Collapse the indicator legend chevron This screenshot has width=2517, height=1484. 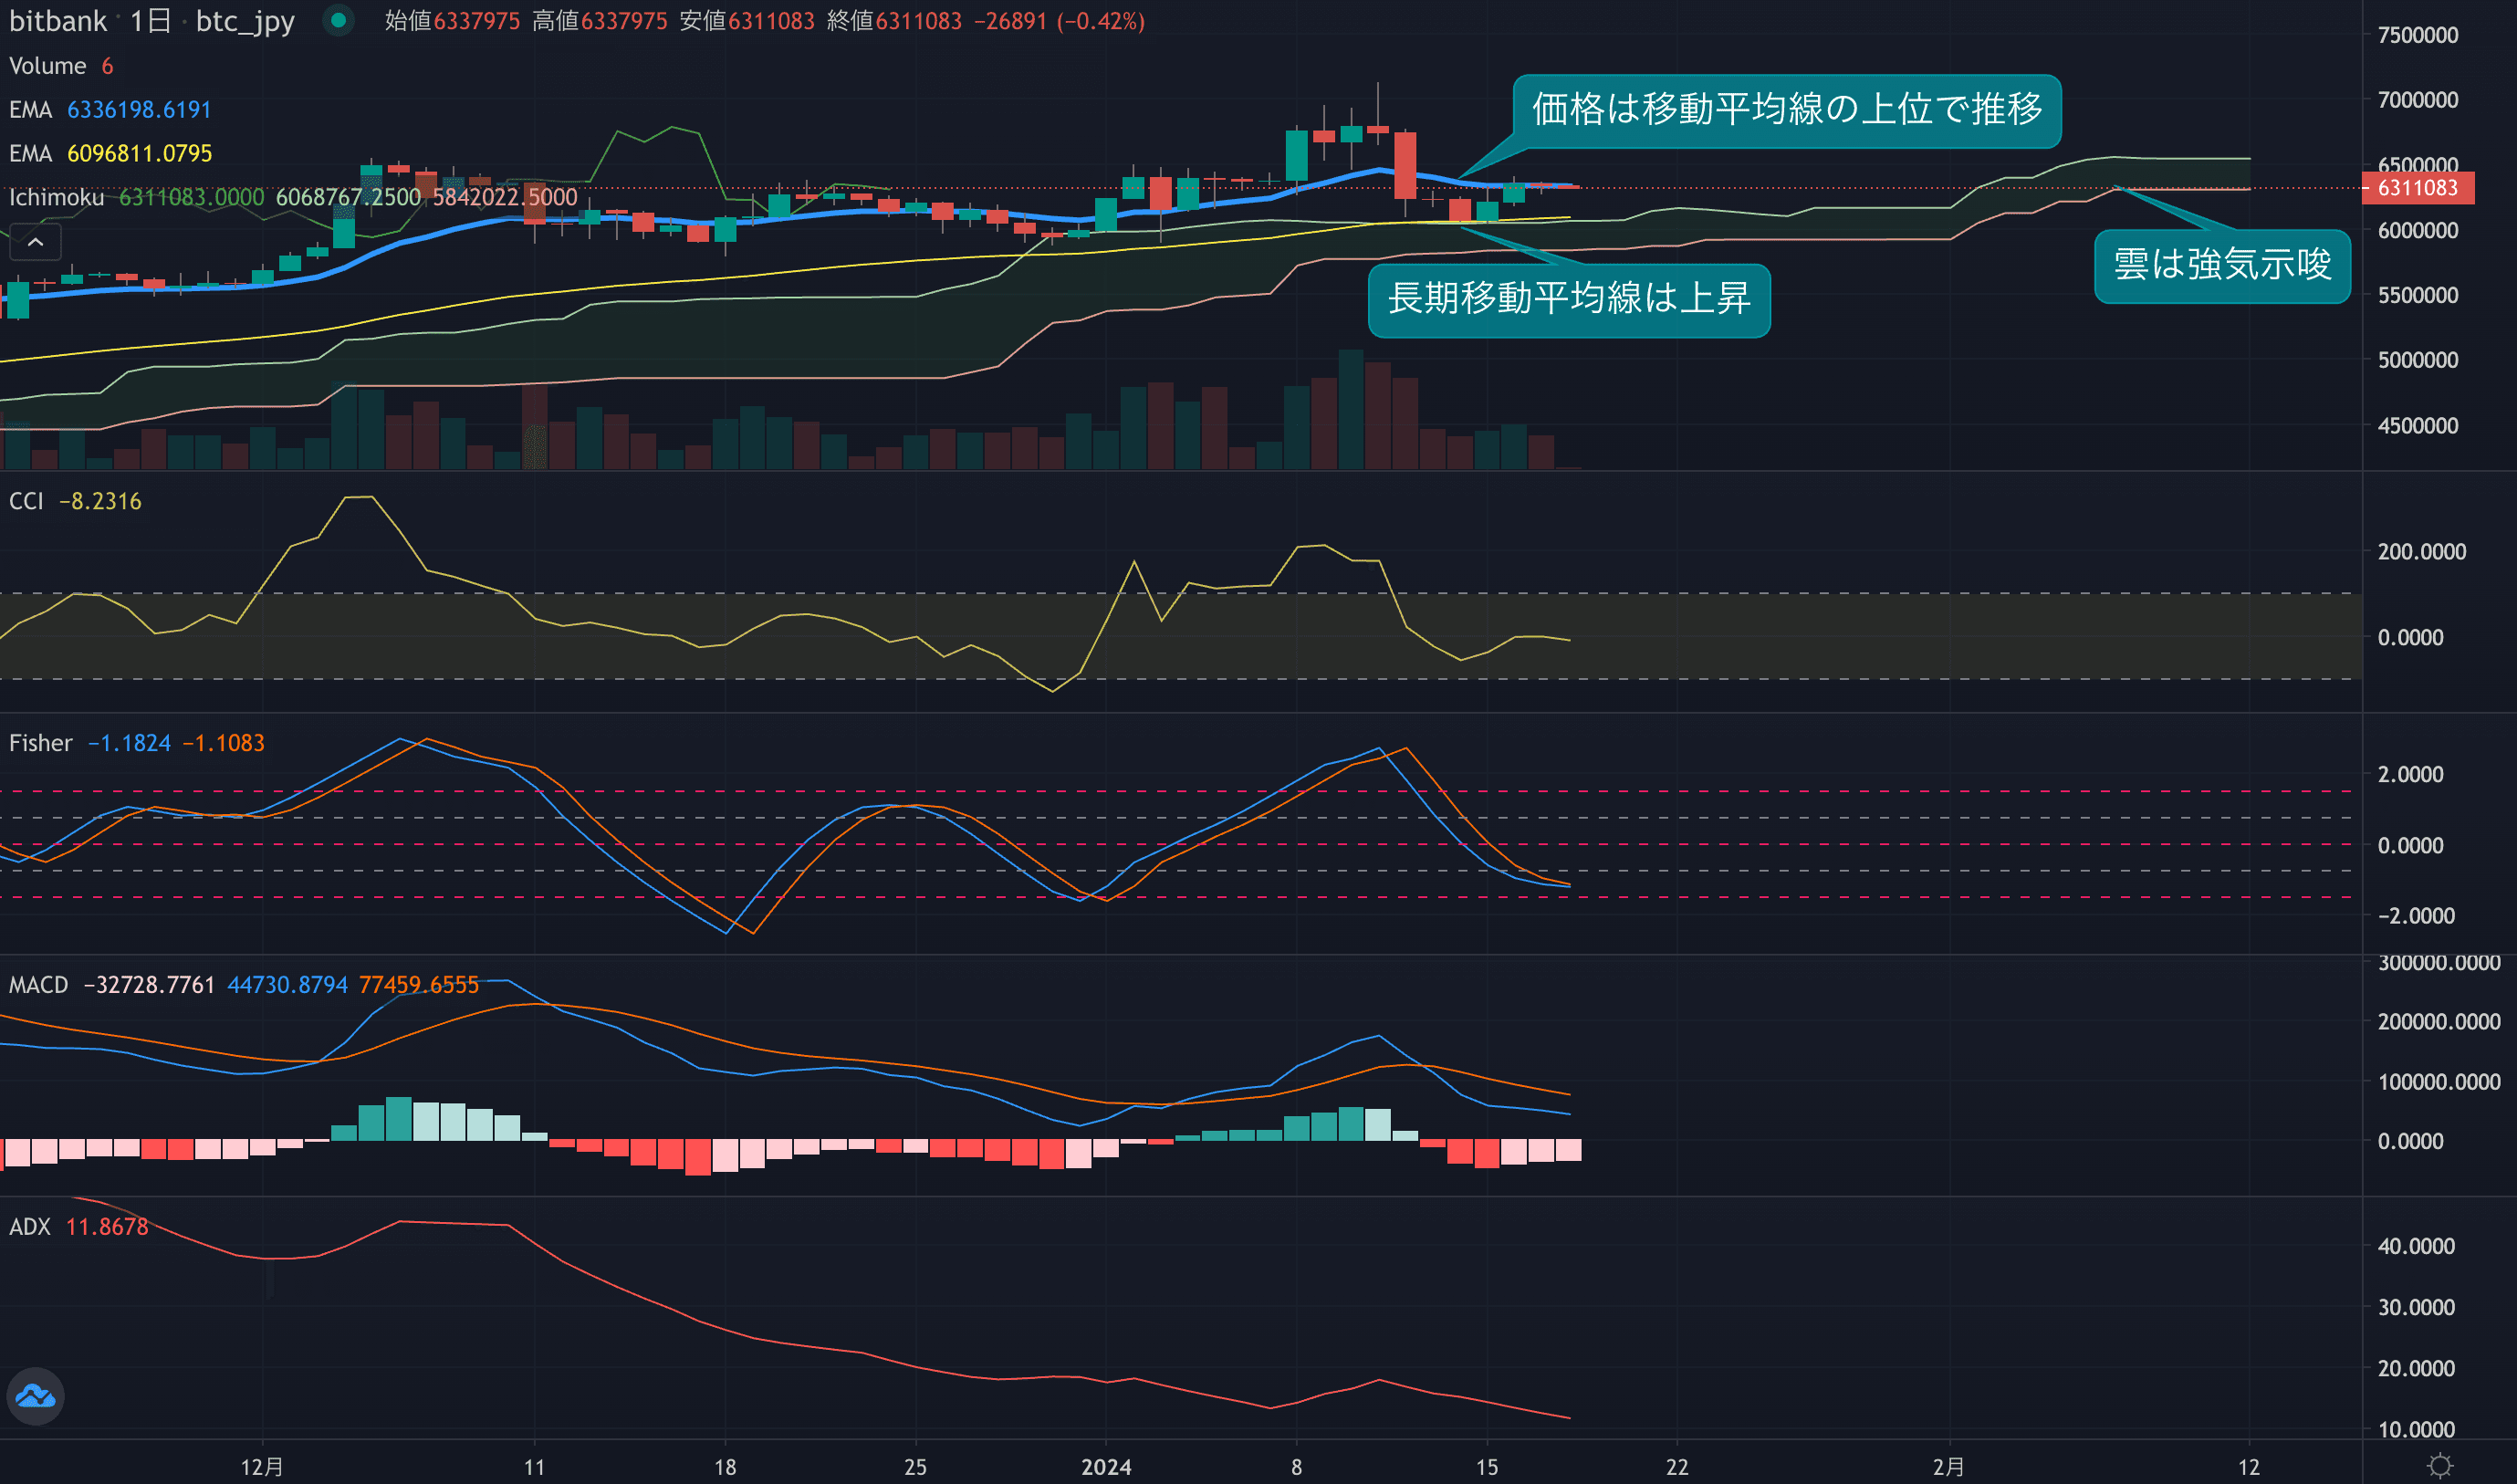pos(35,242)
